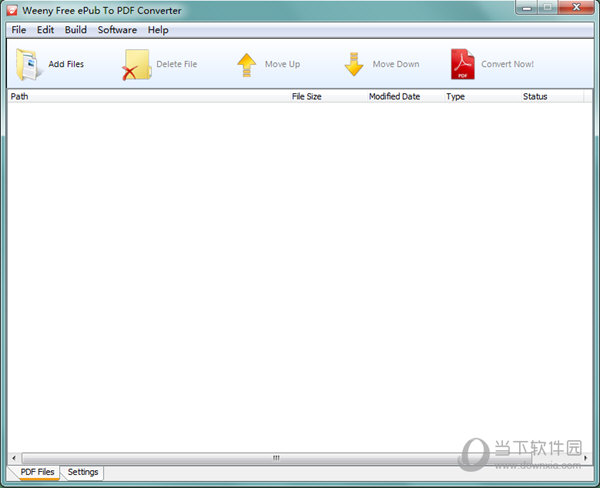
Task: Click the red PDF Convert Now icon
Action: (x=463, y=64)
